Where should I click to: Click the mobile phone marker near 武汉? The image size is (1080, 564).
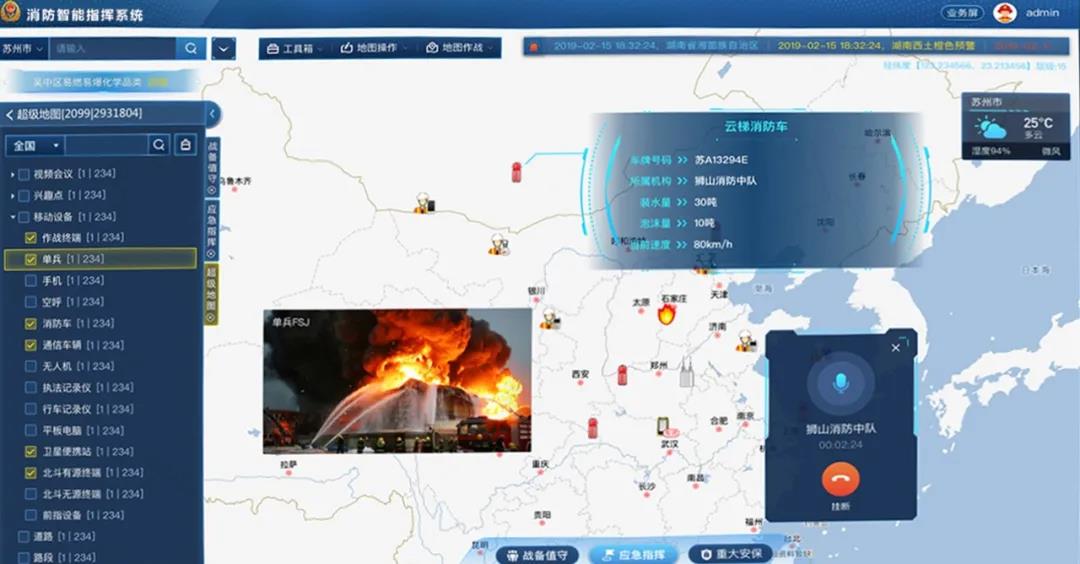(663, 426)
